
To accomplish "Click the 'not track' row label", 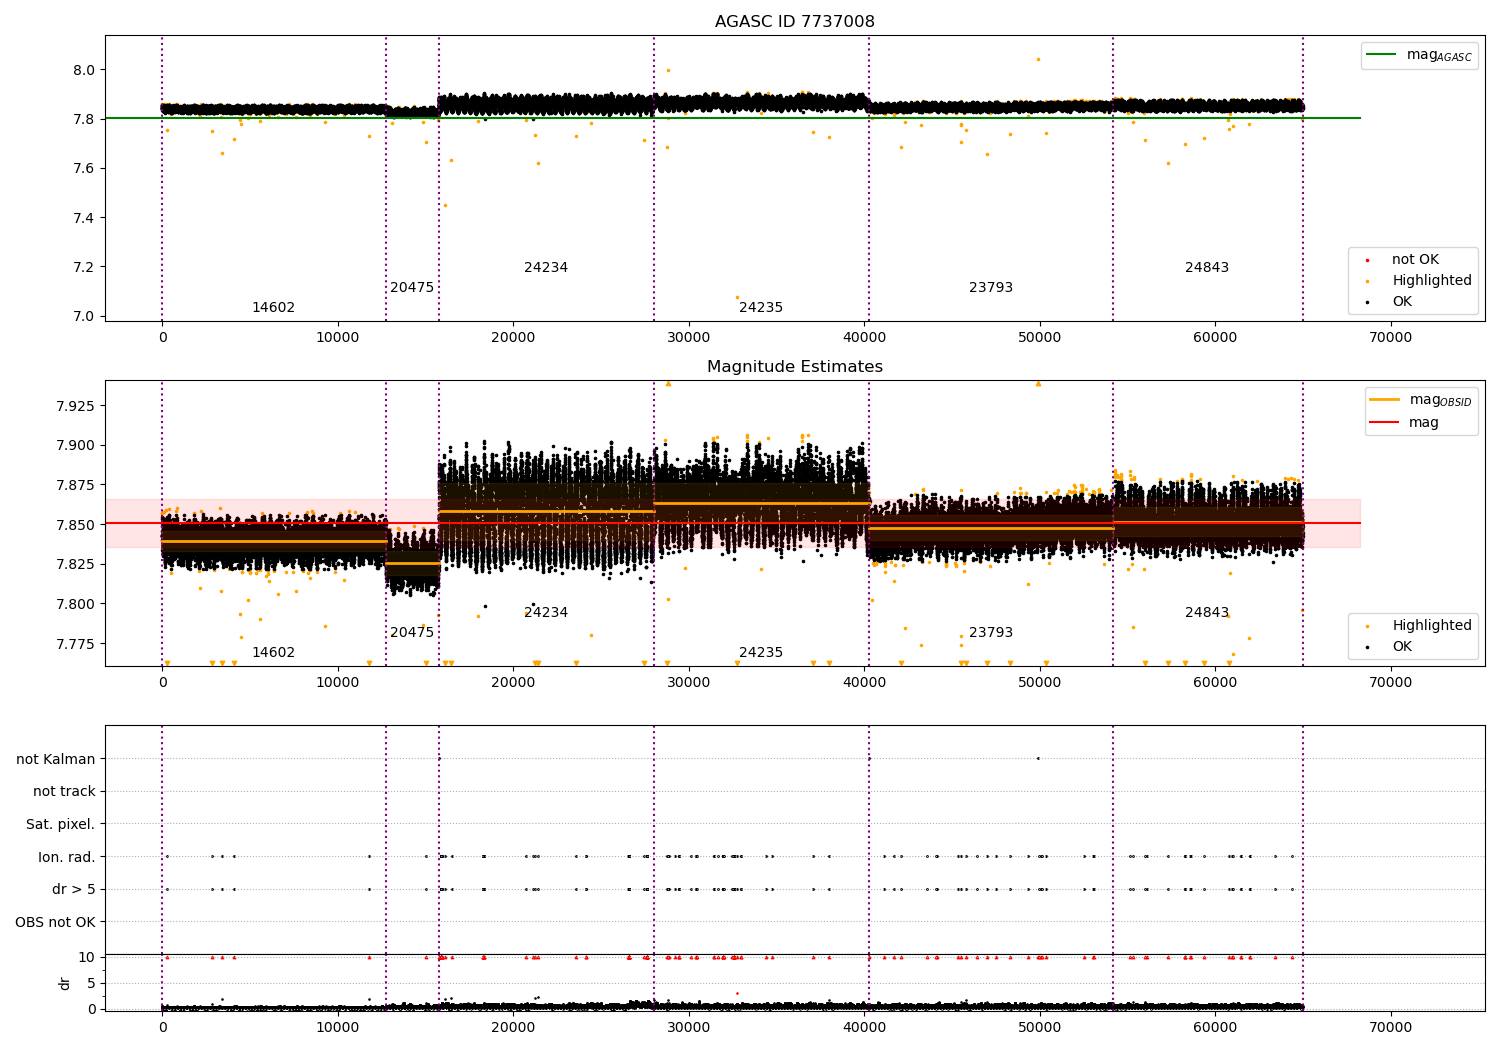I will (x=64, y=792).
